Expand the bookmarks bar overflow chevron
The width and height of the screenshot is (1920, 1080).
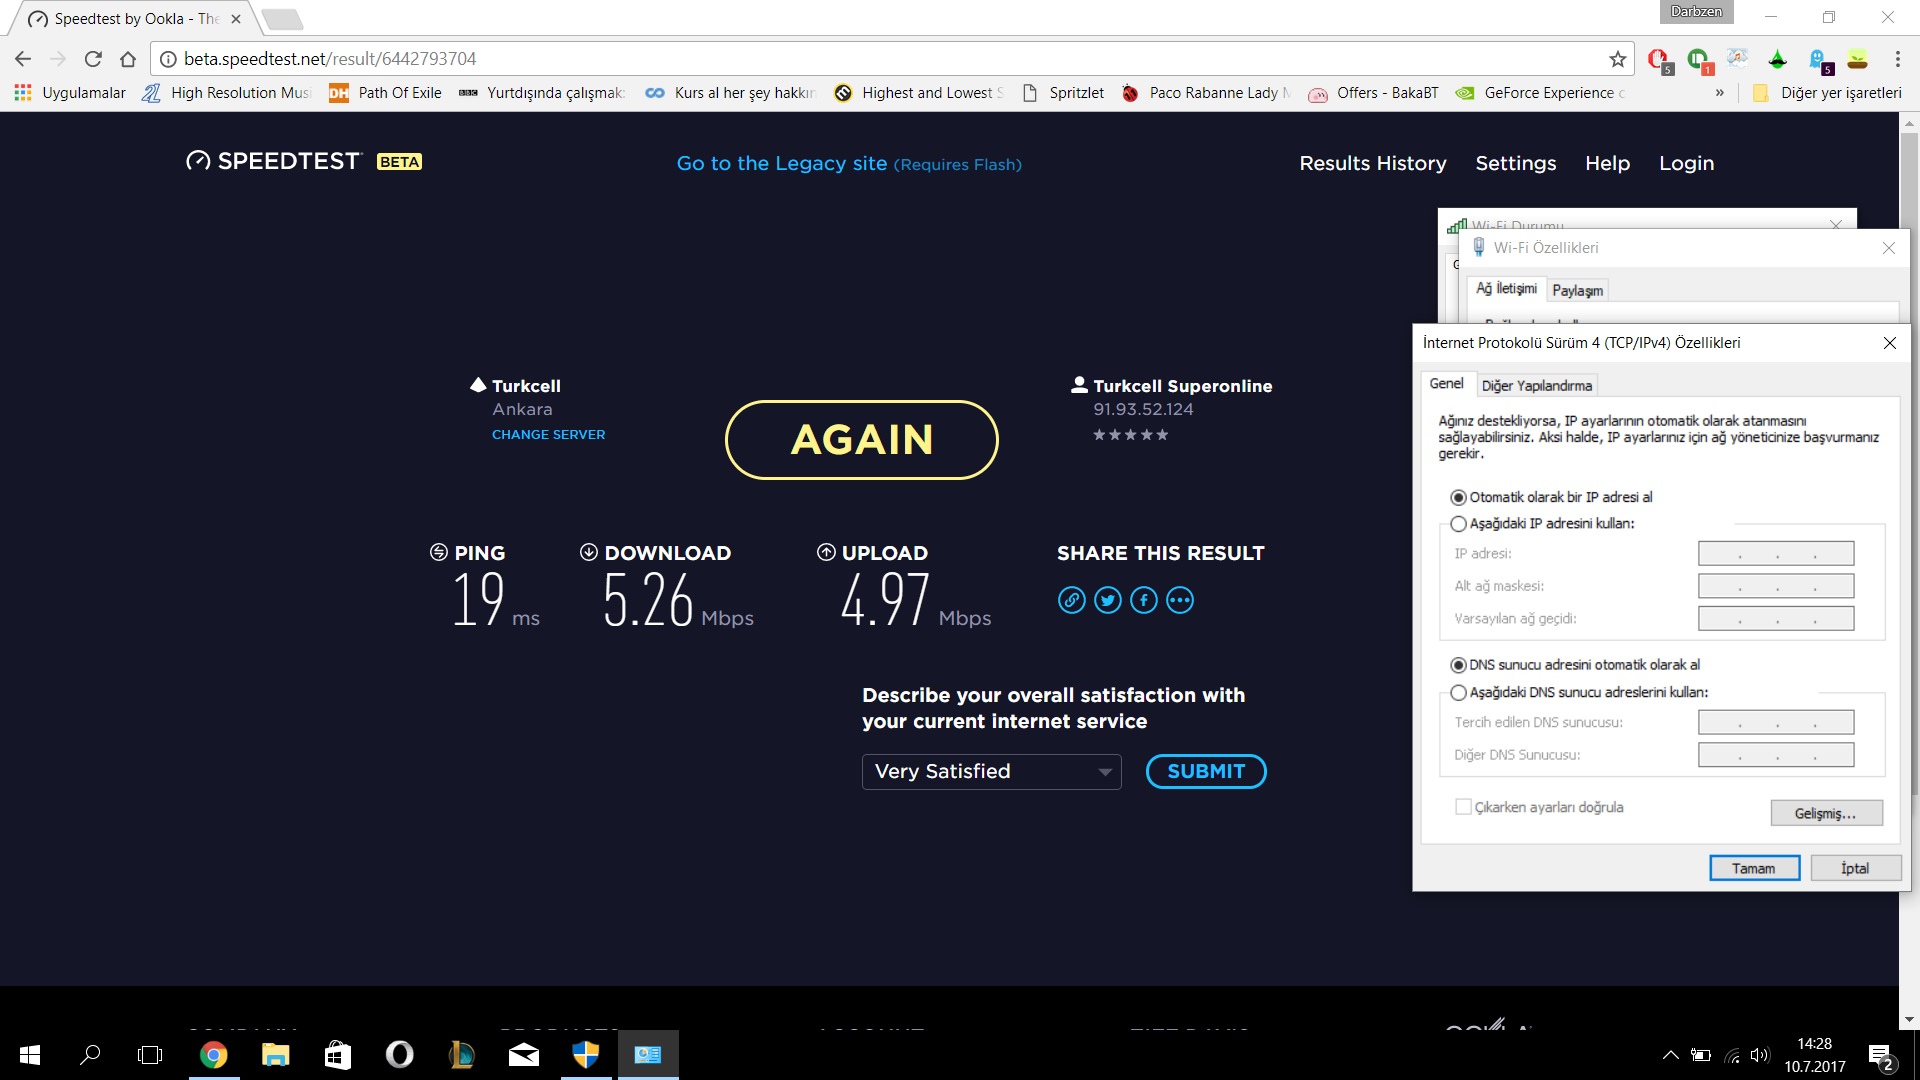tap(1720, 93)
